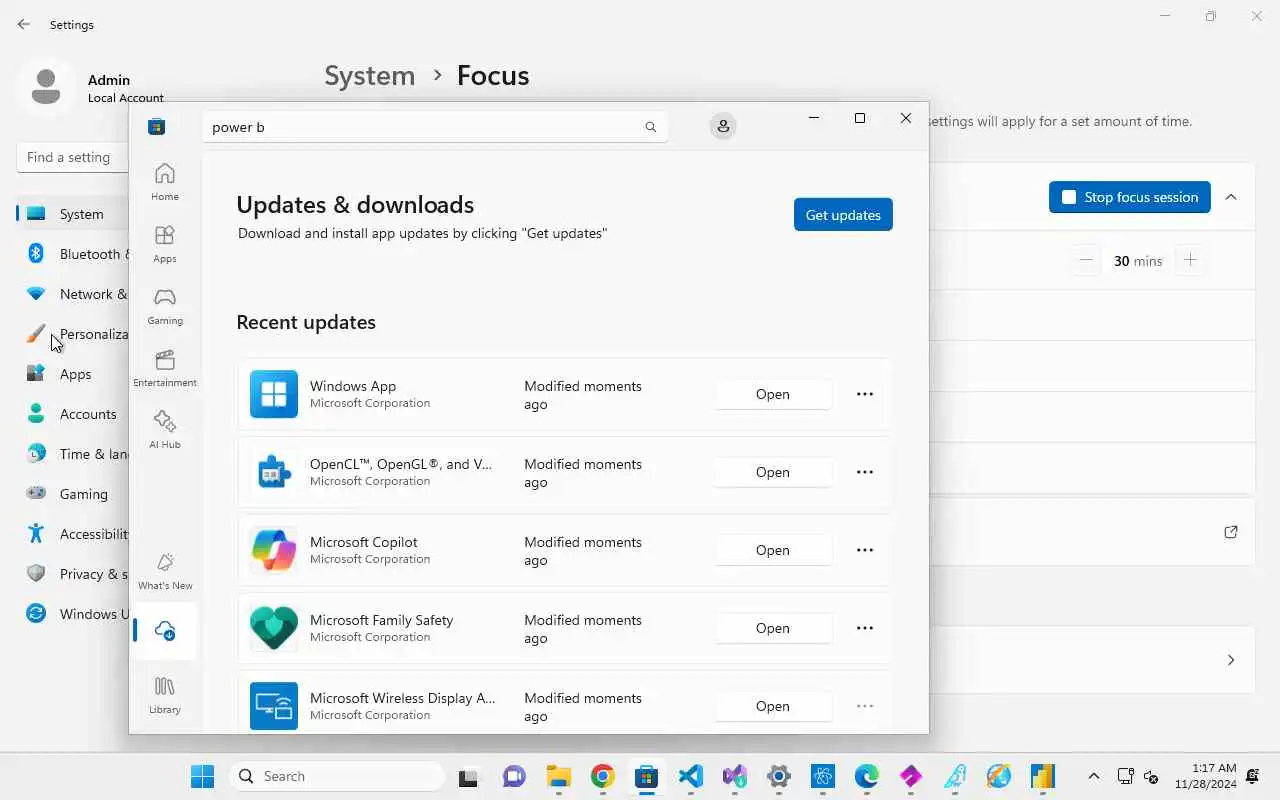Increase focus duration with plus button

pyautogui.click(x=1190, y=260)
